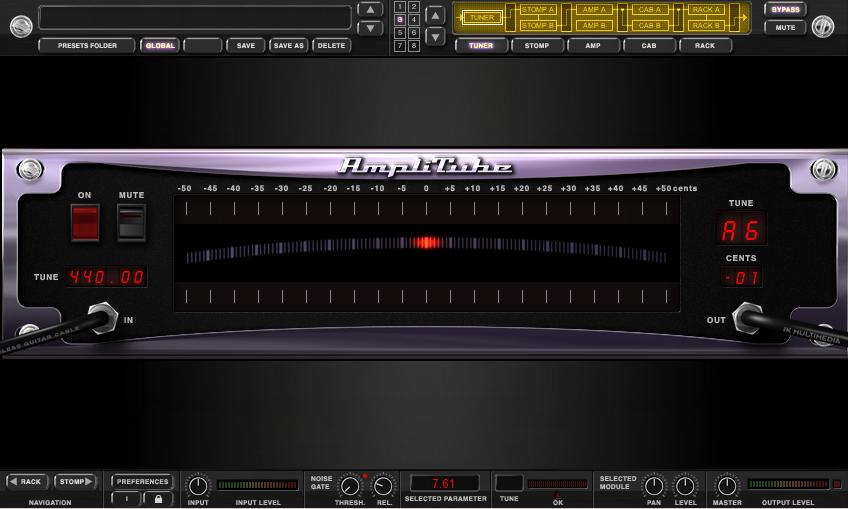Click DELETE preset button
The width and height of the screenshot is (848, 509).
click(x=332, y=45)
